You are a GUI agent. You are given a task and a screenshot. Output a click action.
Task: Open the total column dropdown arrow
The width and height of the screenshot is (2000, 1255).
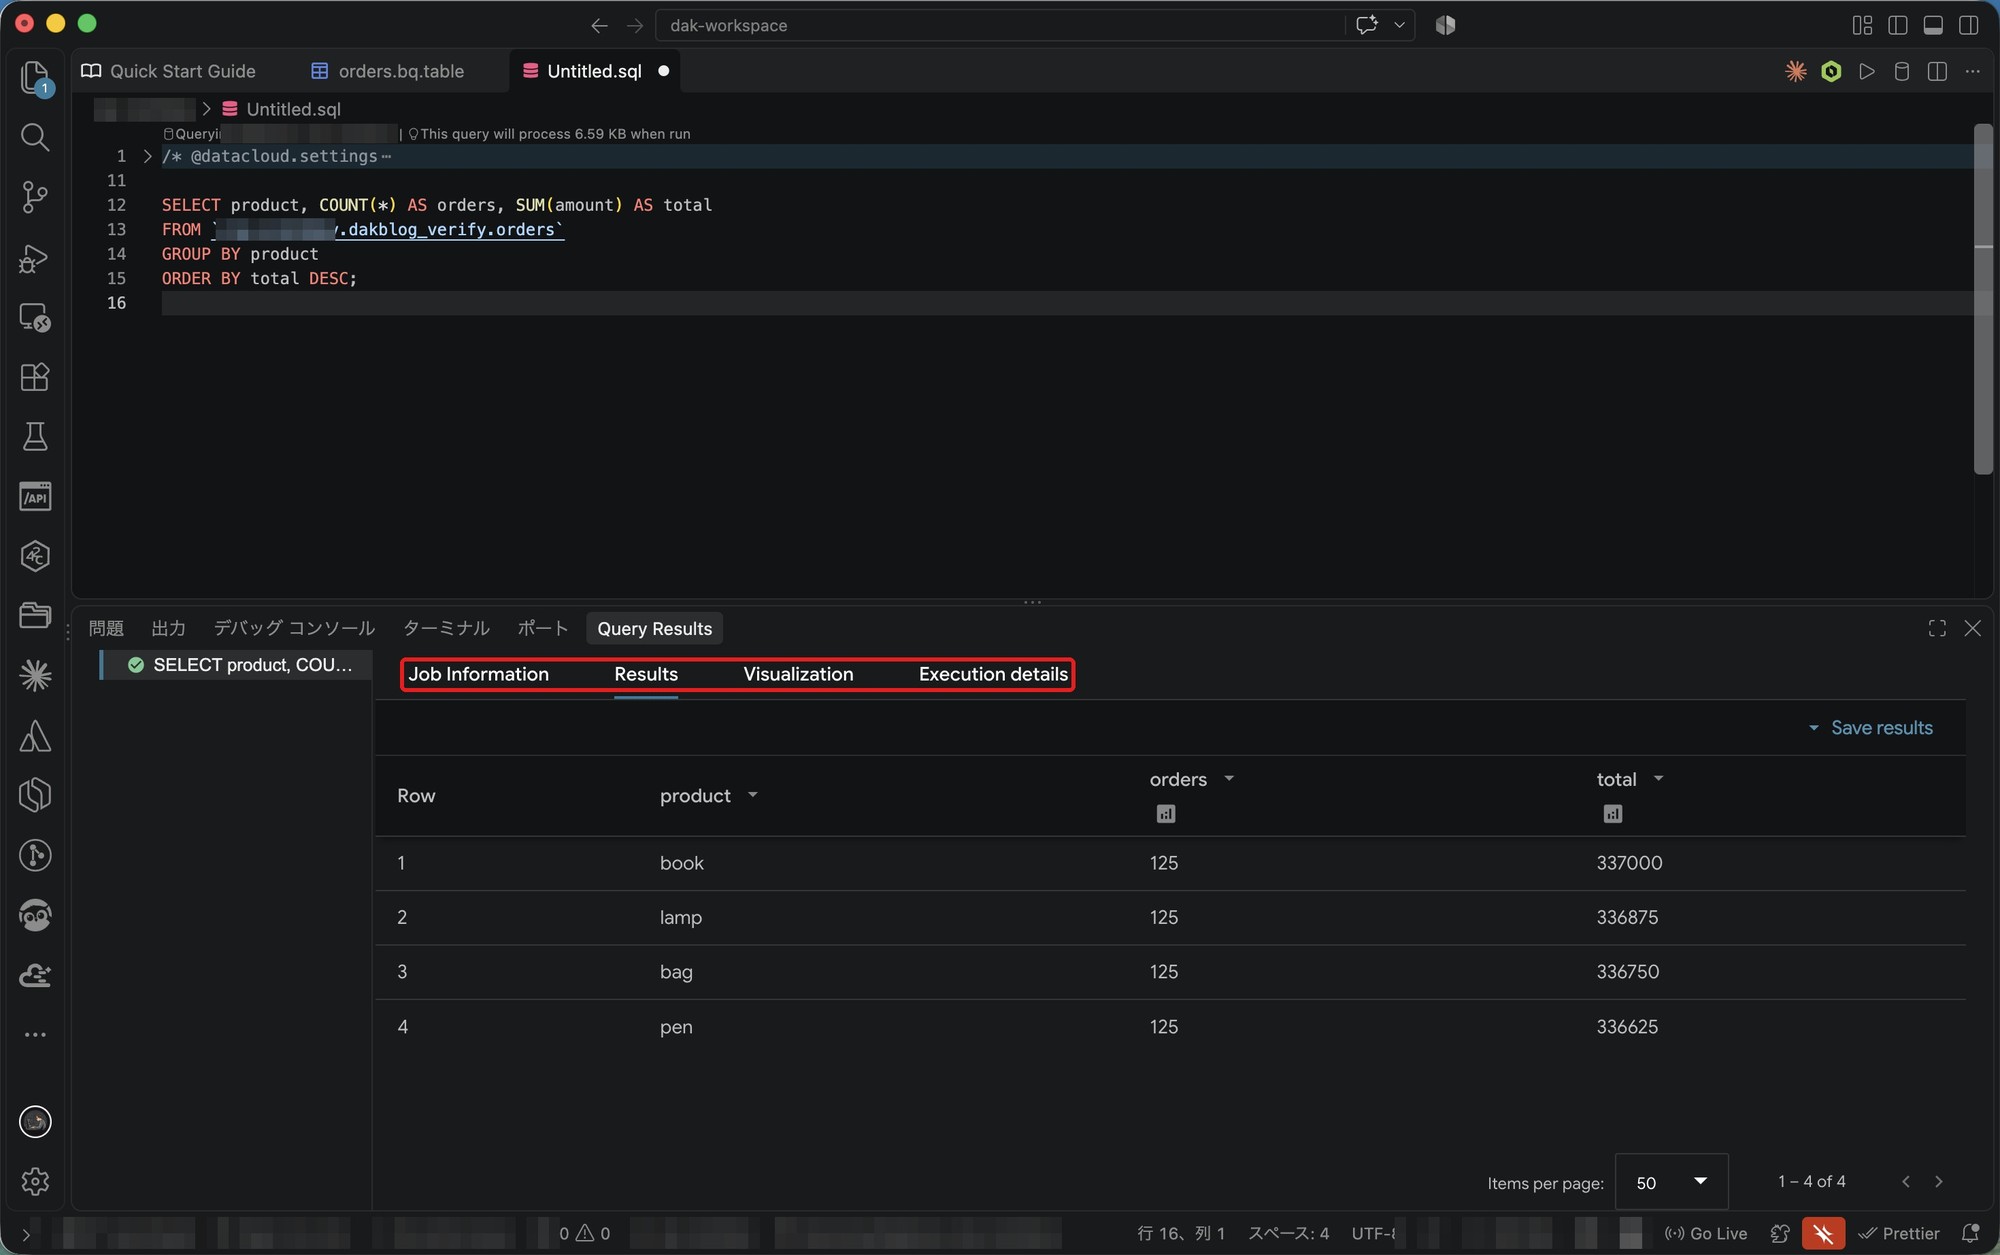click(x=1658, y=778)
